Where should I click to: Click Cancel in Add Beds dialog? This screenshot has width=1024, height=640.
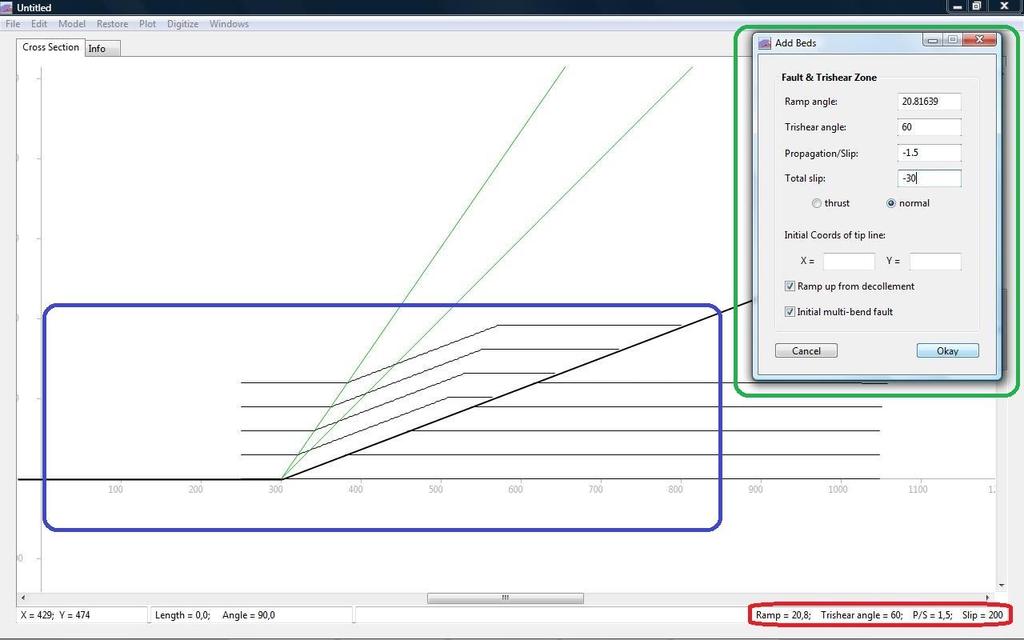click(806, 351)
